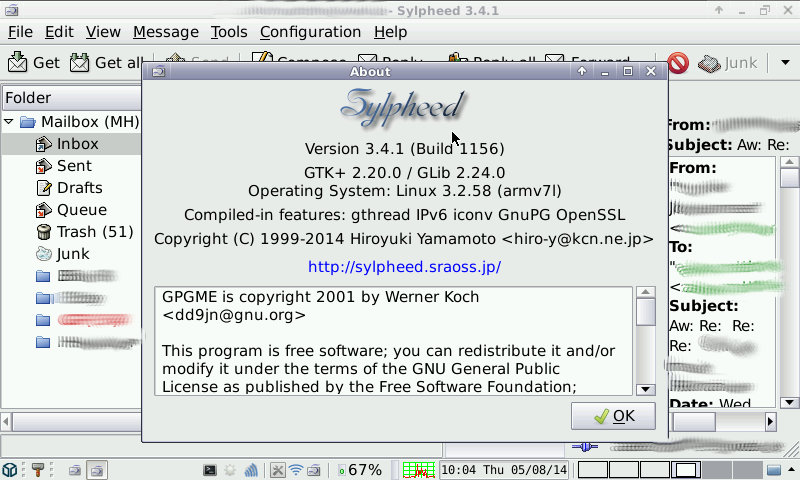Click the Reply envelope icon in the toolbar

pos(367,58)
